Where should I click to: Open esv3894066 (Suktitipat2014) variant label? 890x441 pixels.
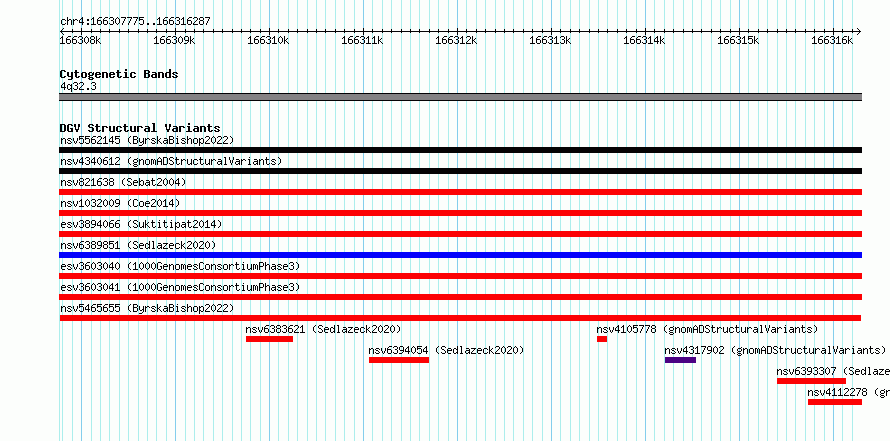(x=141, y=224)
